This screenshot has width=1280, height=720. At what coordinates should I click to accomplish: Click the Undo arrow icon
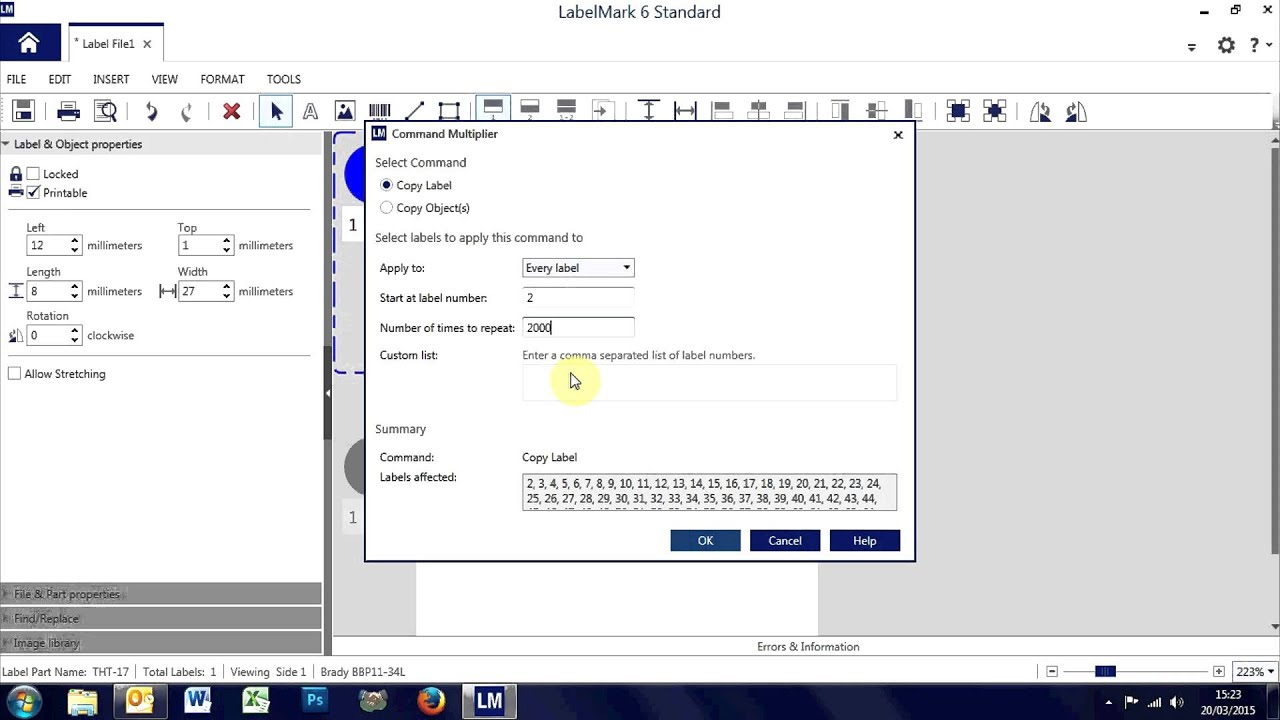(151, 111)
